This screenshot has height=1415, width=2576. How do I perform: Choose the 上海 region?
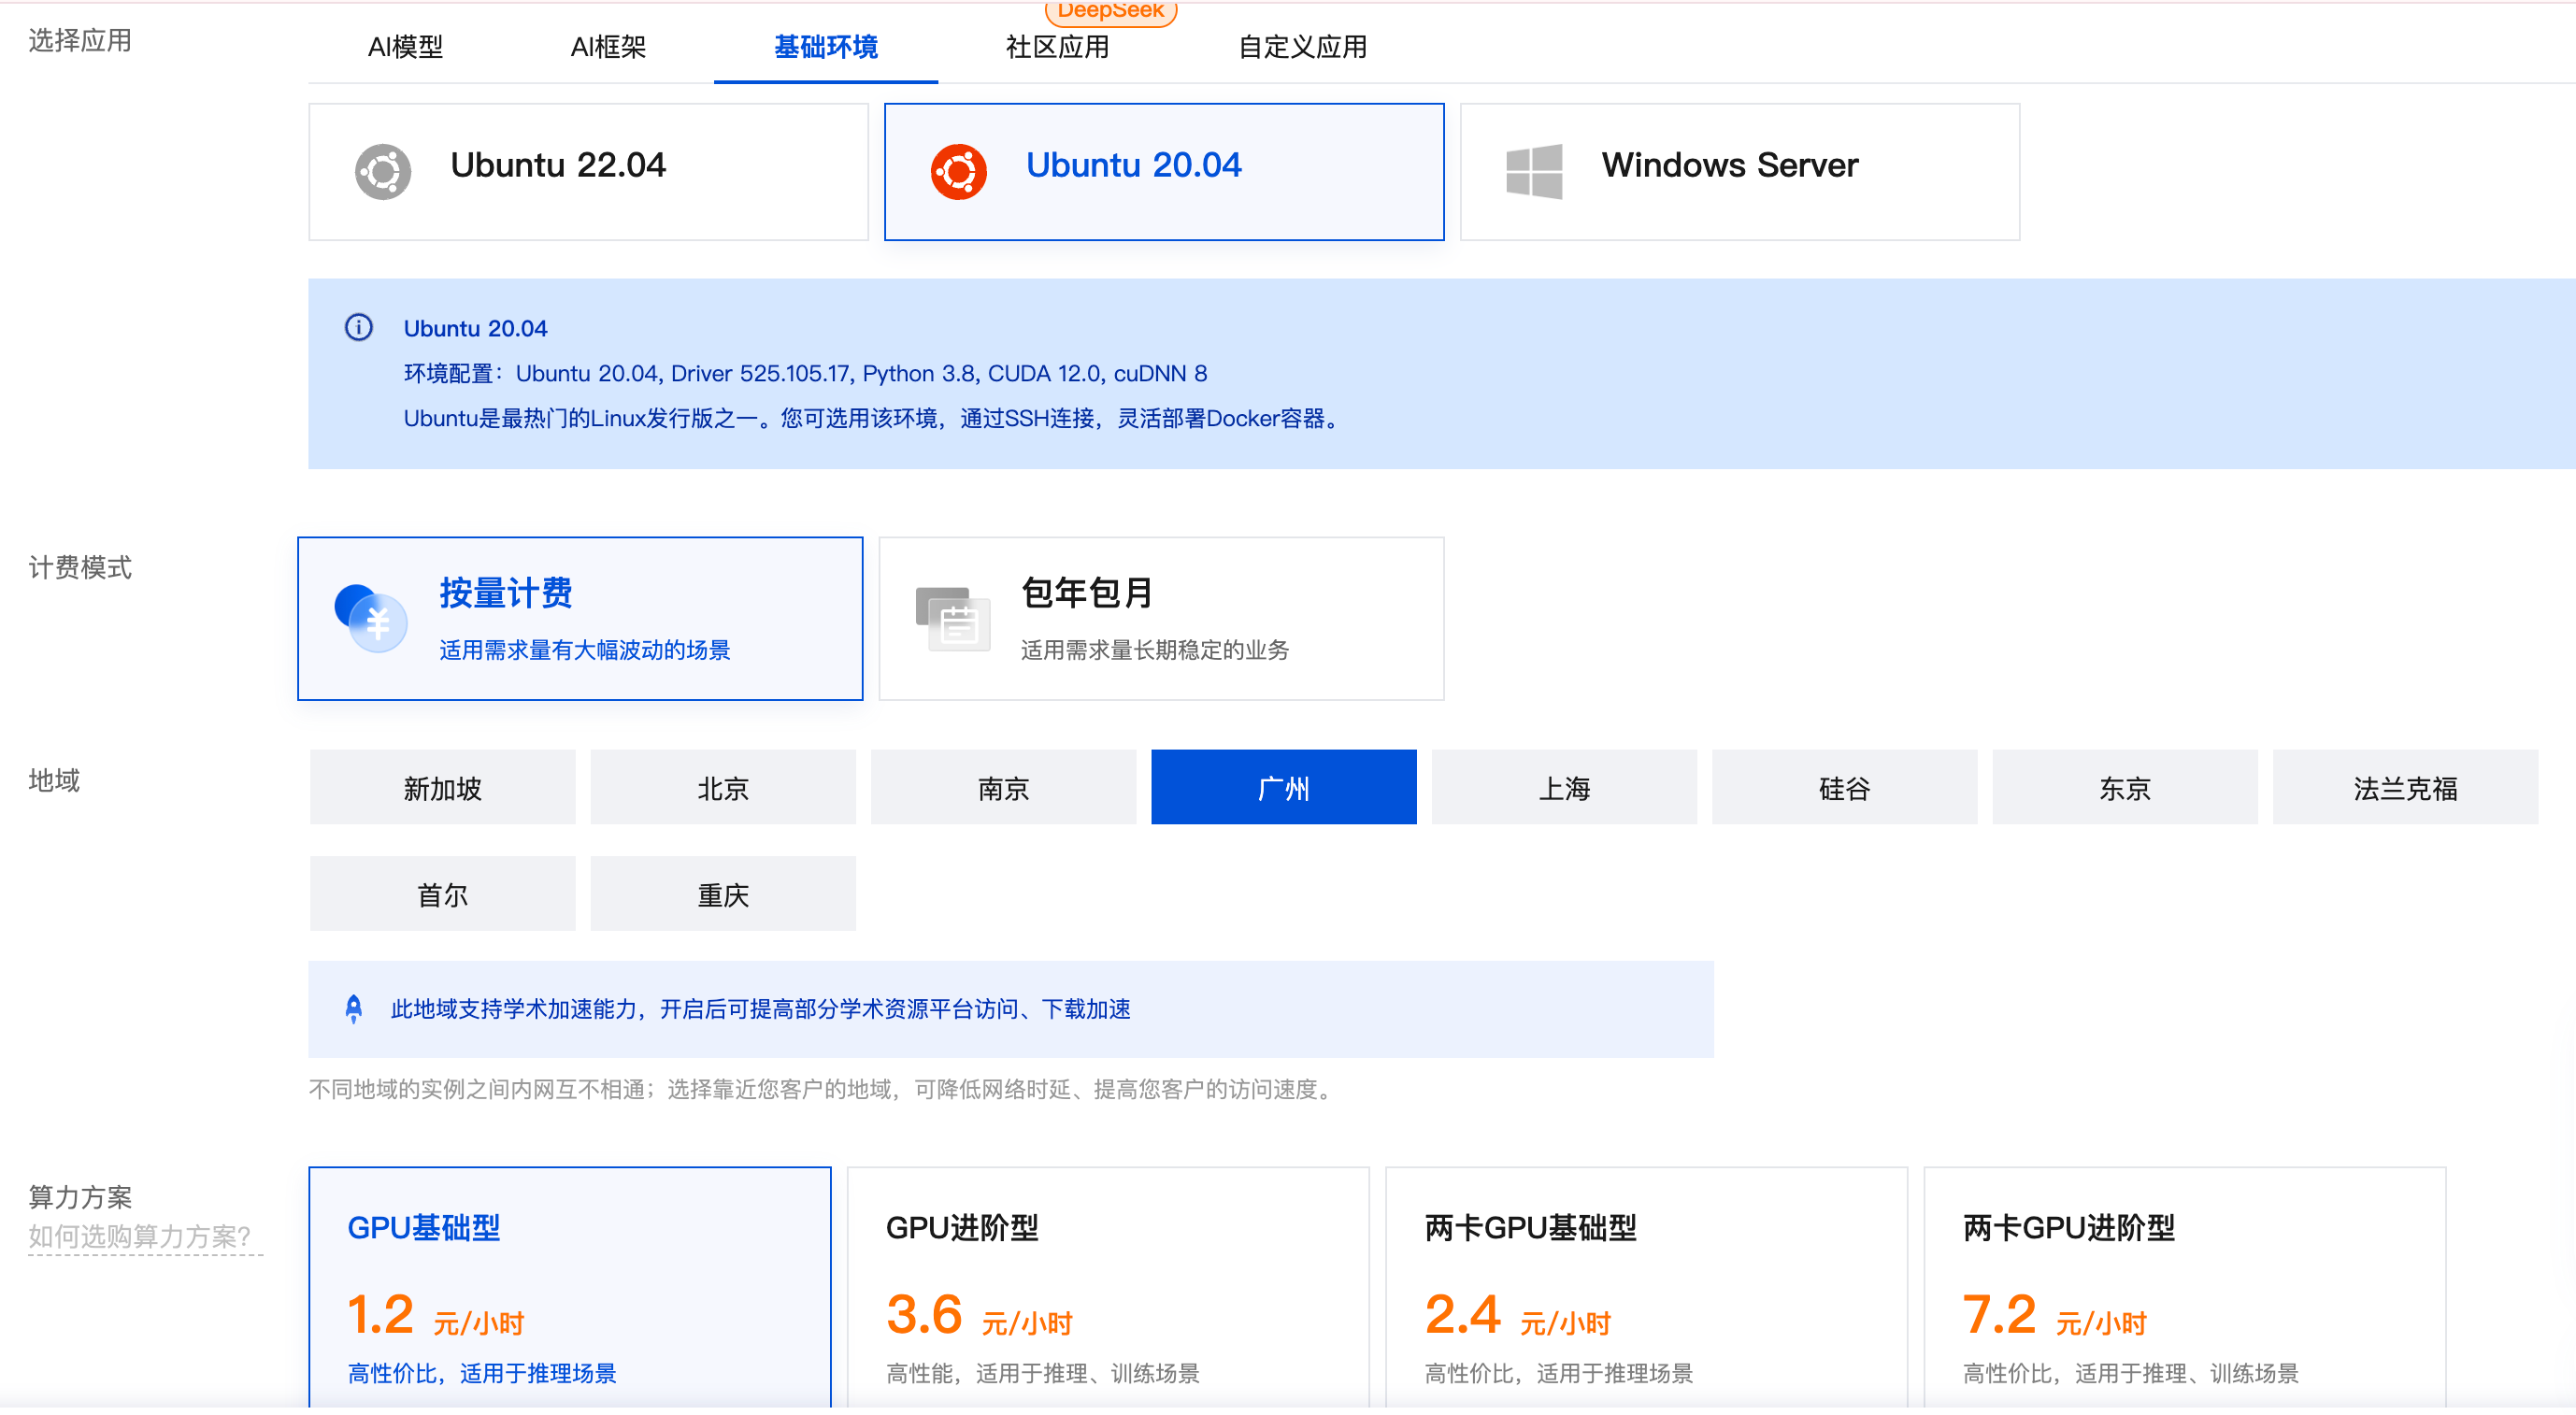pos(1564,788)
